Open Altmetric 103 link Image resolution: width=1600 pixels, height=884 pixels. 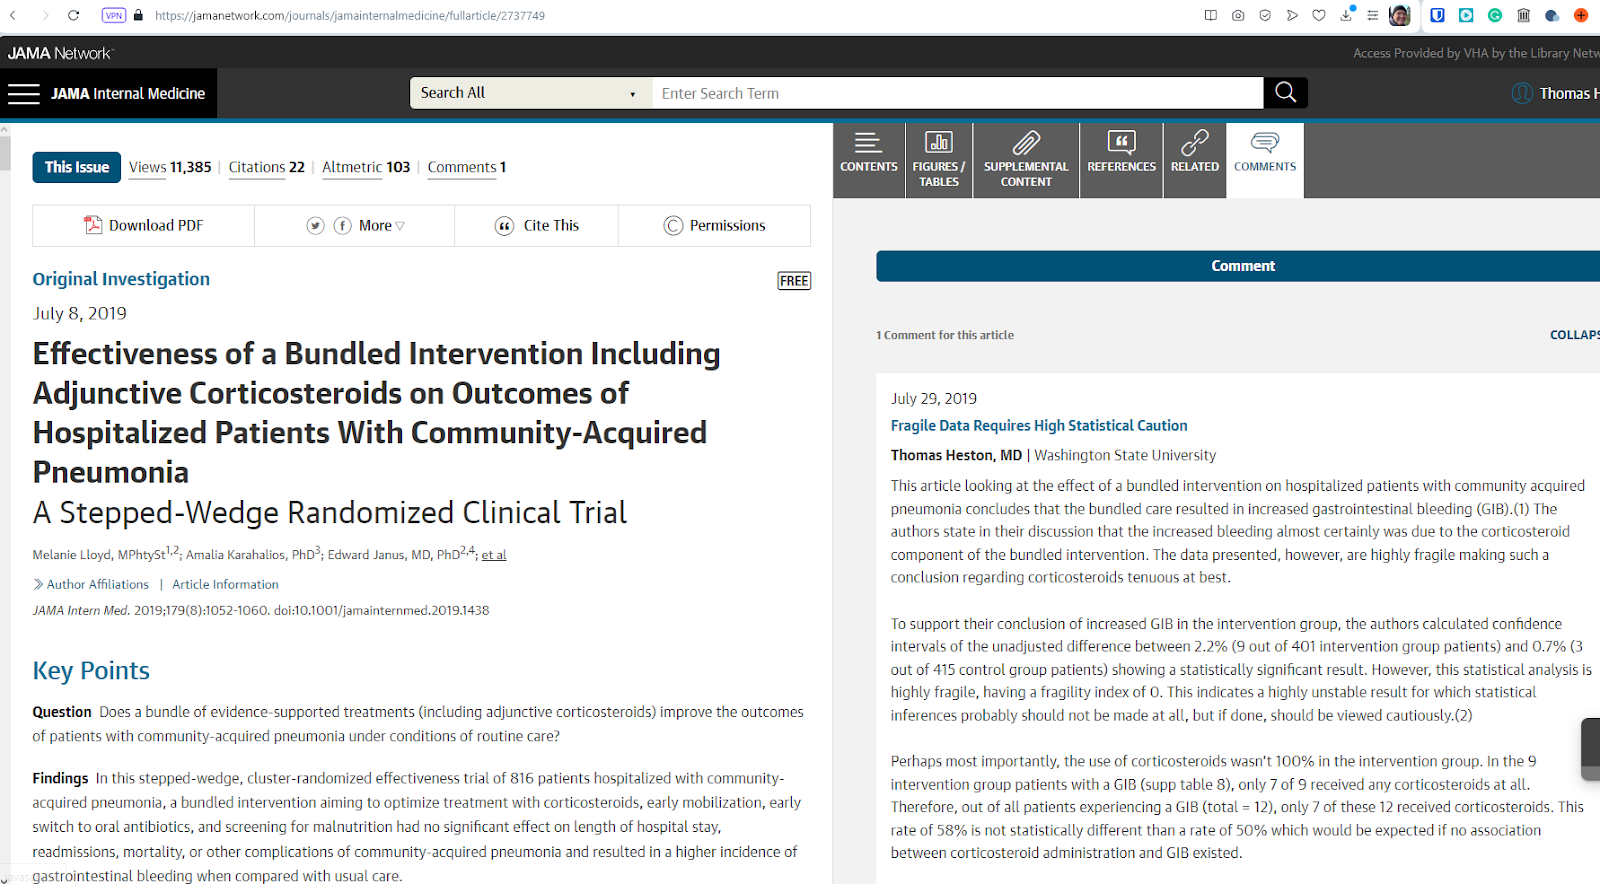pos(366,167)
